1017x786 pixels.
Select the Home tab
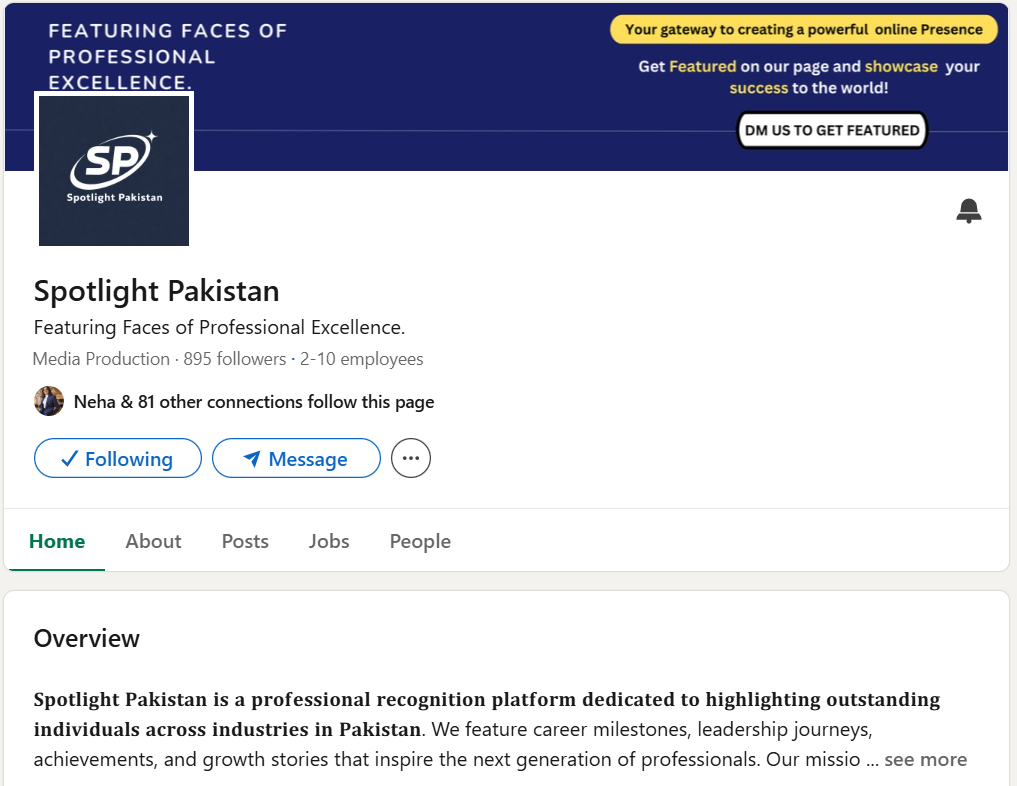pyautogui.click(x=57, y=541)
